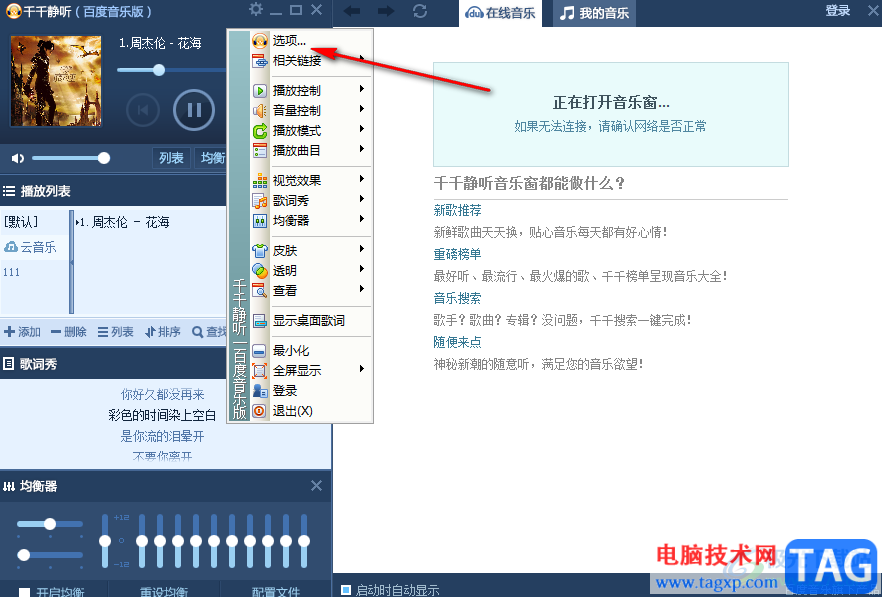This screenshot has height=597, width=882.
Task: Click the 音量控制 speaker icon
Action: (259, 111)
